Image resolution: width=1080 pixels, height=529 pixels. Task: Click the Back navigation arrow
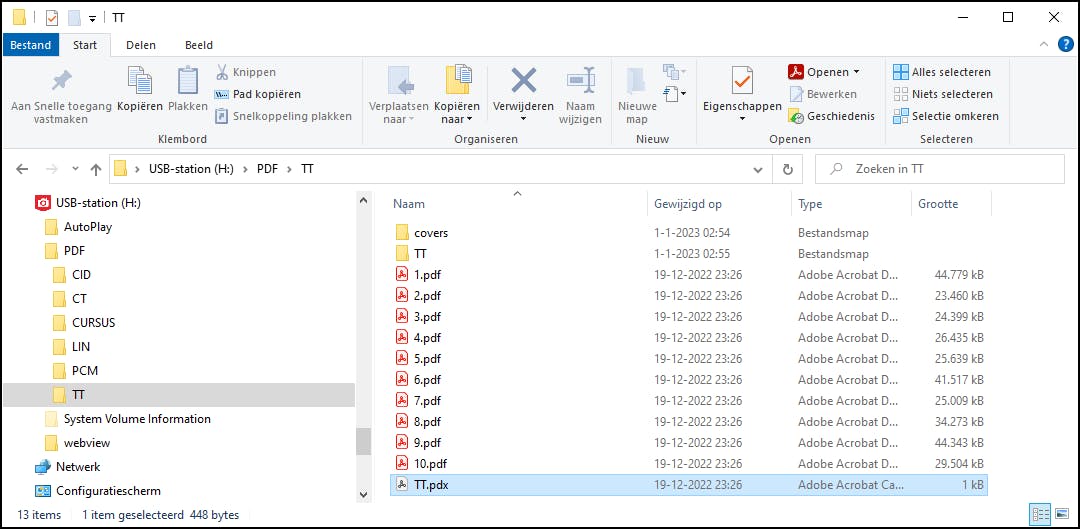click(x=22, y=169)
